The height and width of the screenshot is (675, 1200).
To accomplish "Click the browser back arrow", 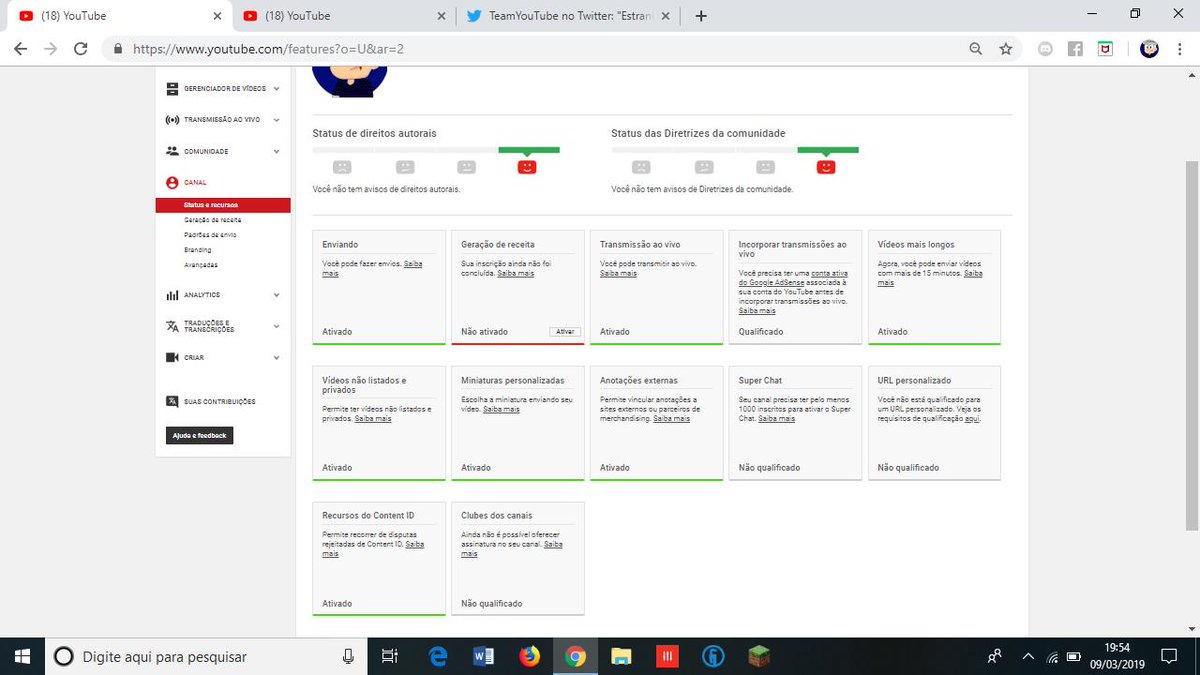I will point(20,48).
